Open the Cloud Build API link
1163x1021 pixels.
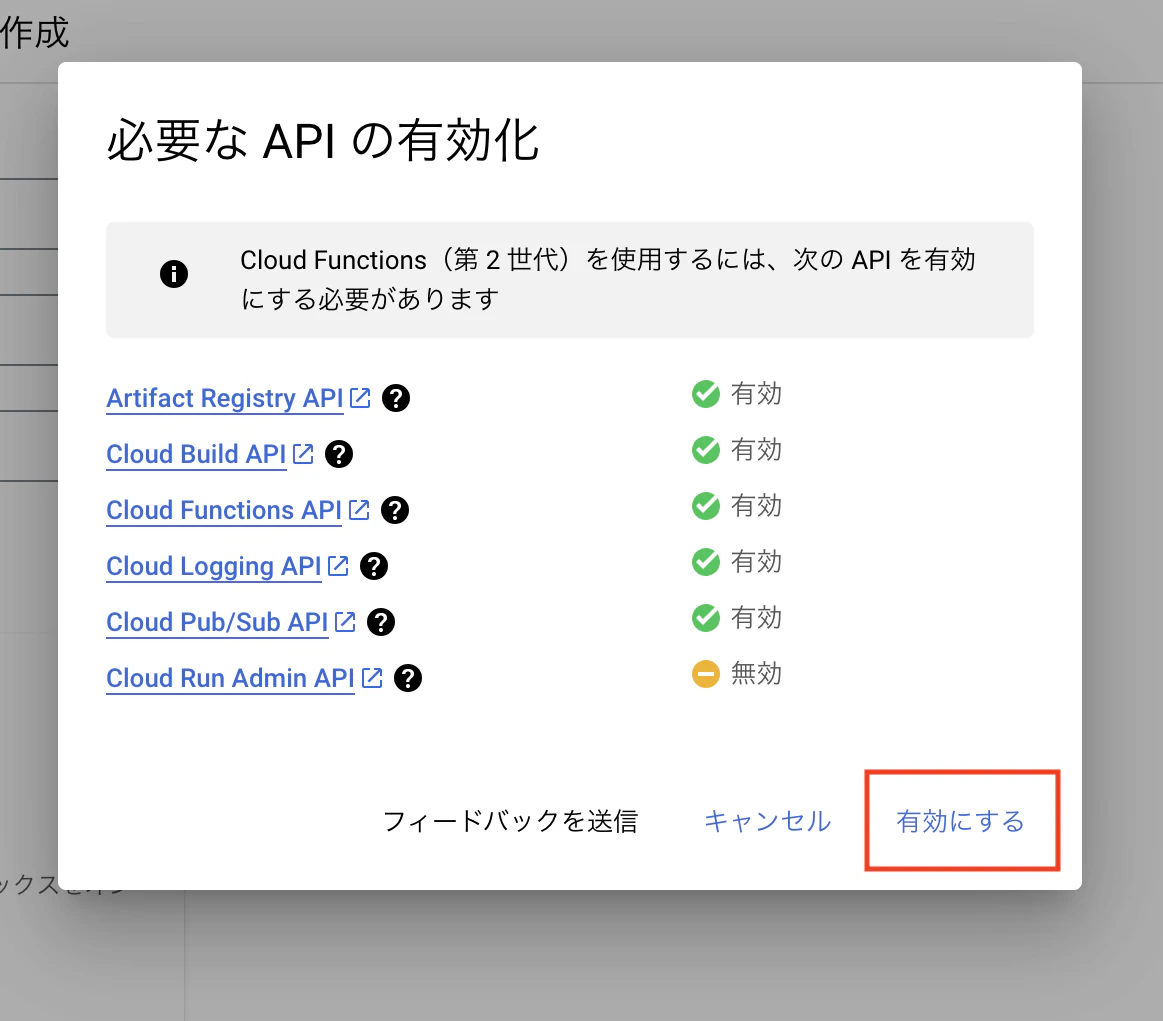pyautogui.click(x=196, y=454)
